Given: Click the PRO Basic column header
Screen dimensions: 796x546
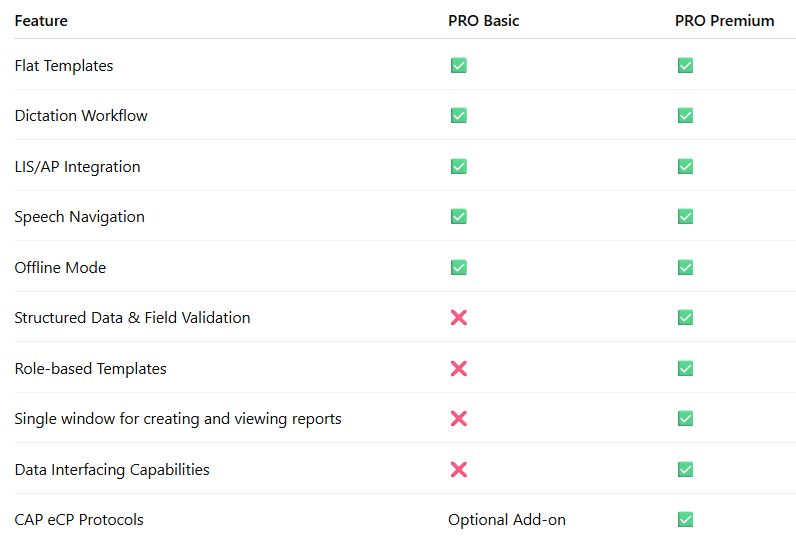Looking at the screenshot, I should 483,21.
